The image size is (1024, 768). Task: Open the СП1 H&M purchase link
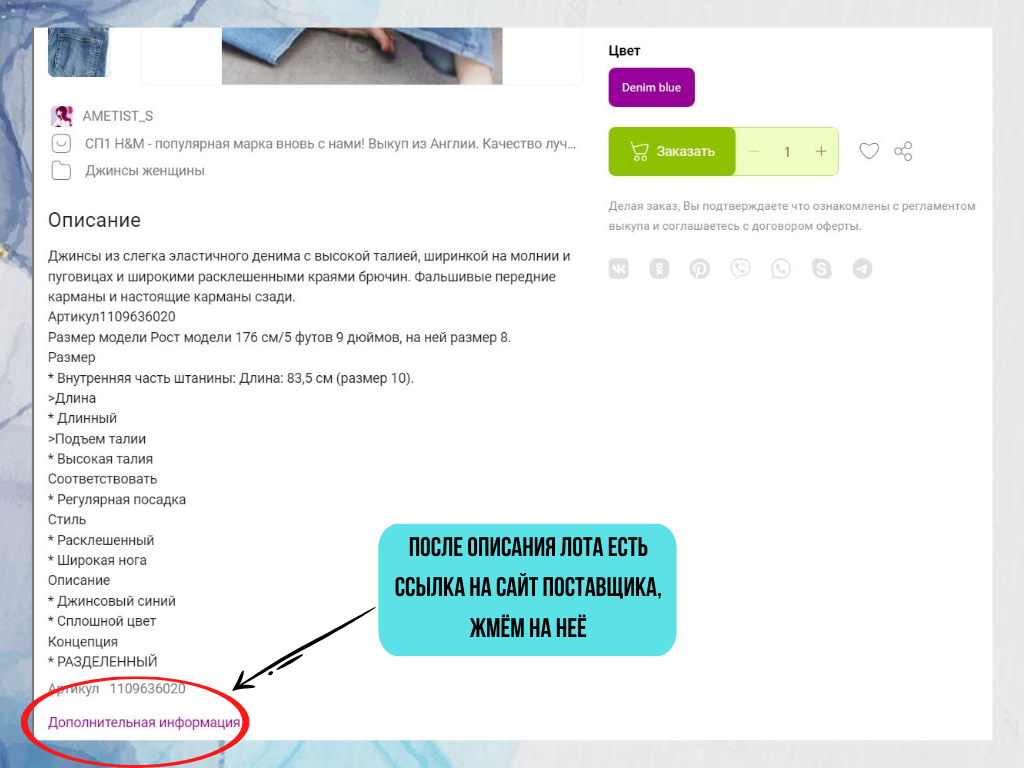[330, 144]
